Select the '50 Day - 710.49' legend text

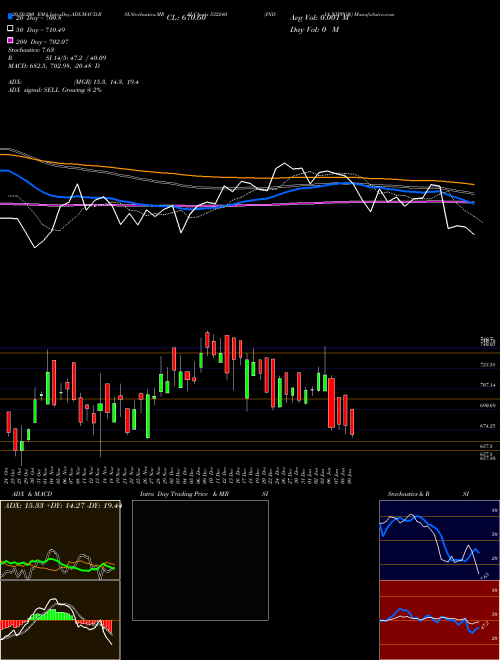click(x=40, y=30)
